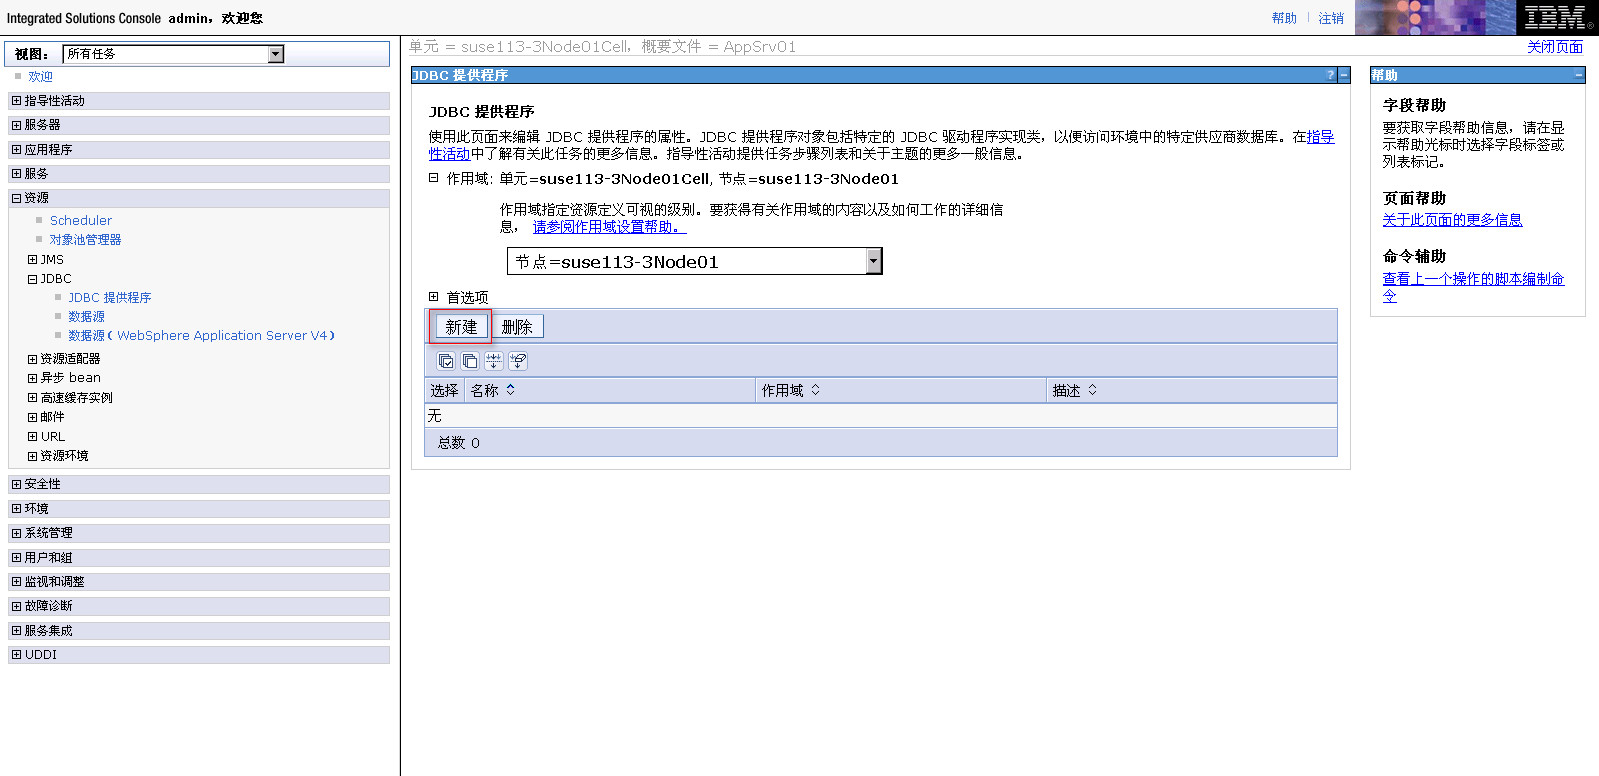Expand the 指导性活动 navigation group
Screen dimensions: 1599x776
tap(16, 101)
